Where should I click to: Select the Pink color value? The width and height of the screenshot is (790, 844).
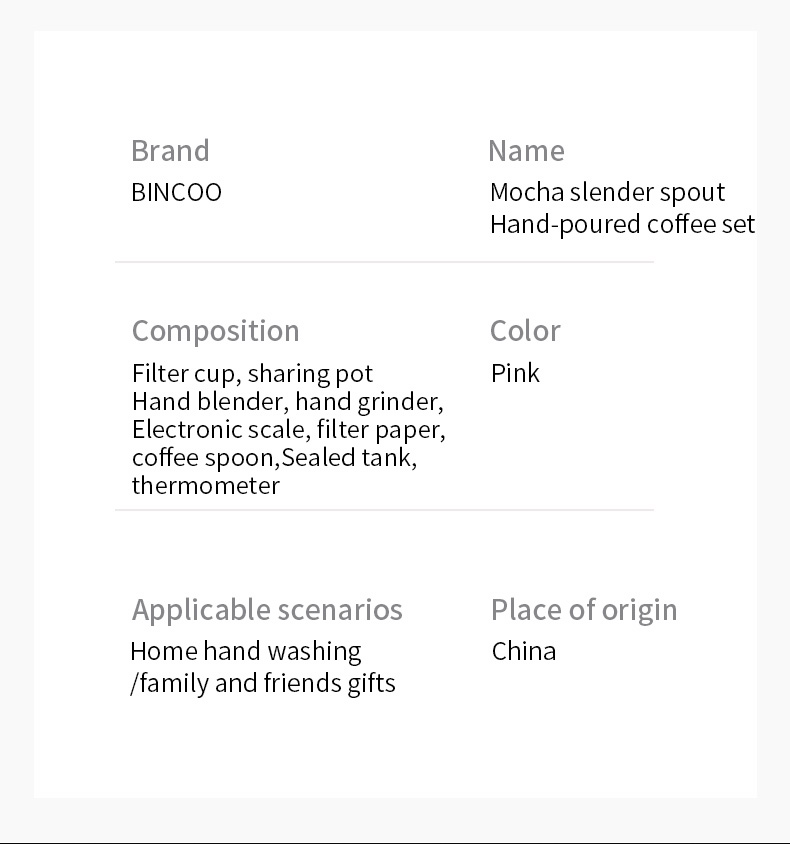tap(515, 373)
